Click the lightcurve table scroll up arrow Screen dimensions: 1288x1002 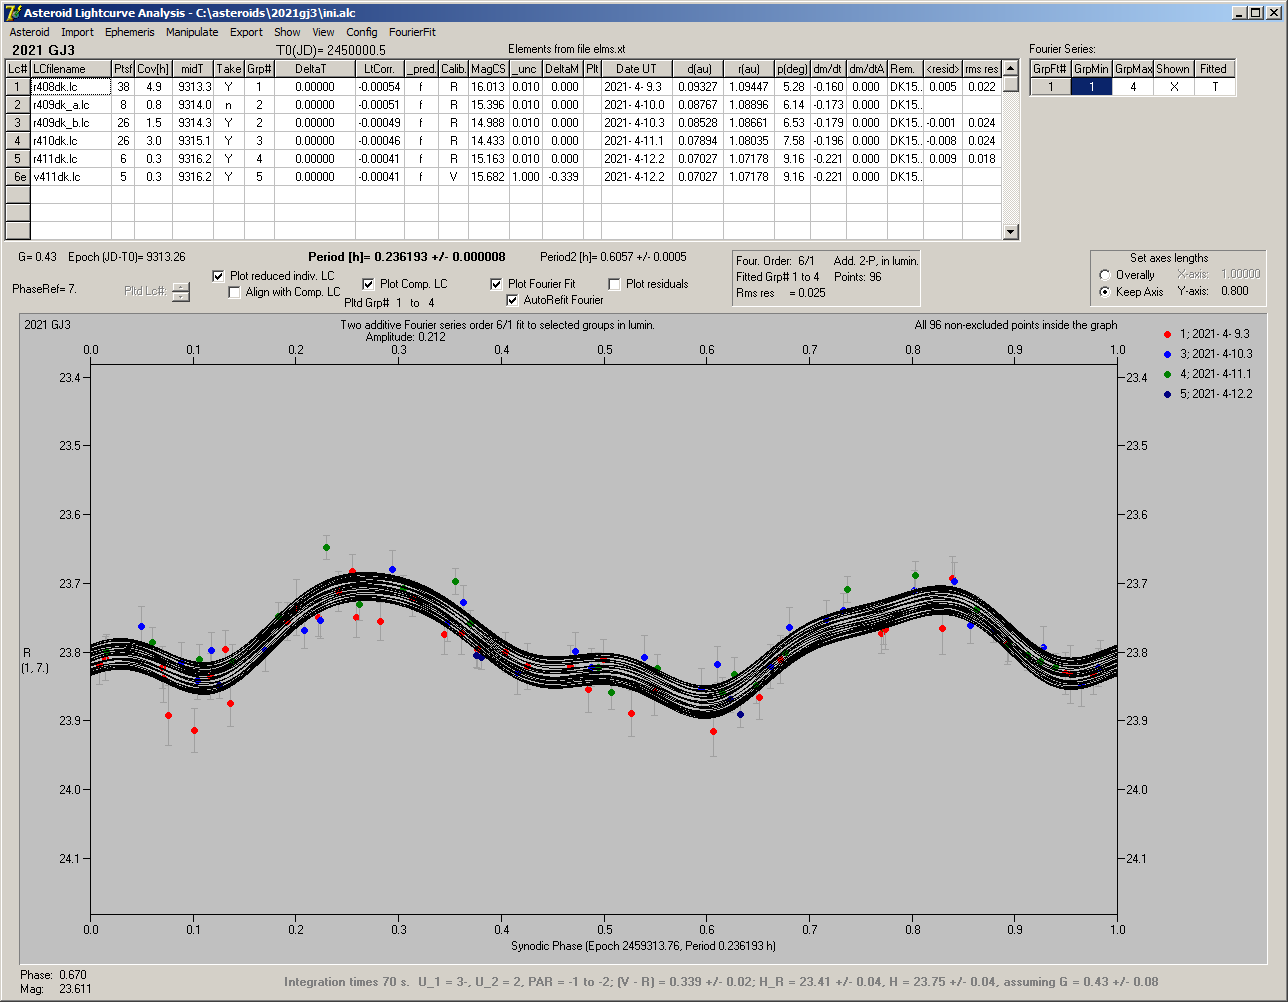(1011, 68)
